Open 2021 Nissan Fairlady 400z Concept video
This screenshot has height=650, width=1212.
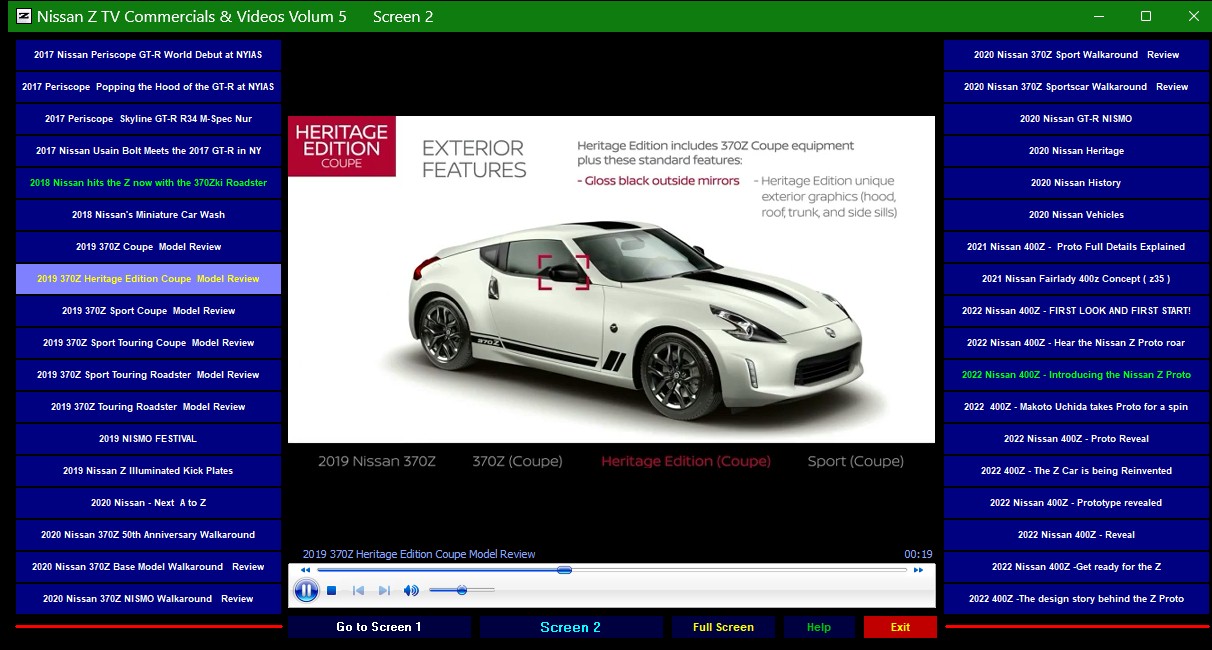click(1076, 279)
